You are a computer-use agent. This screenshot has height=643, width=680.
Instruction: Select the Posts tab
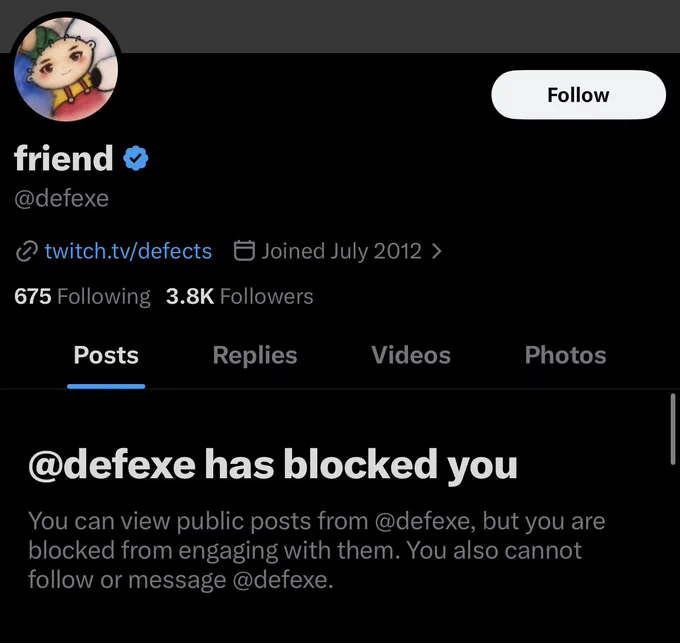[x=106, y=355]
